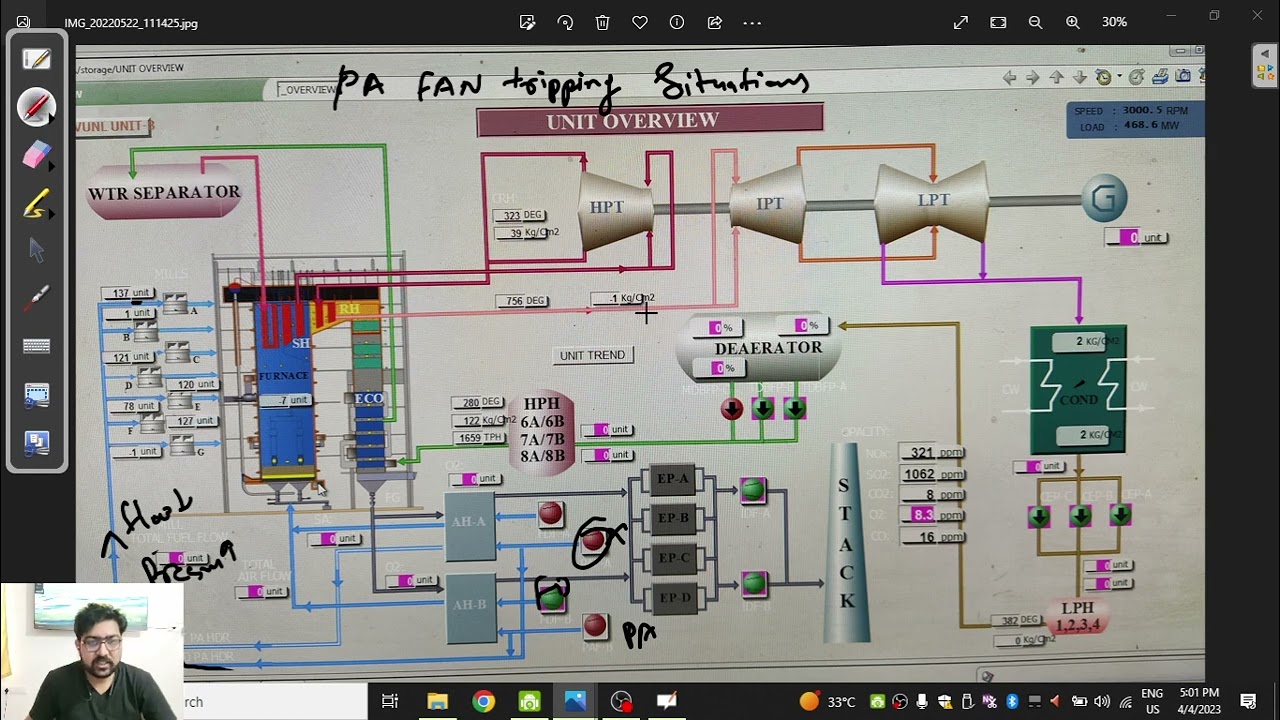Select the yellow highlighter tool
This screenshot has width=1280, height=720.
coord(37,203)
